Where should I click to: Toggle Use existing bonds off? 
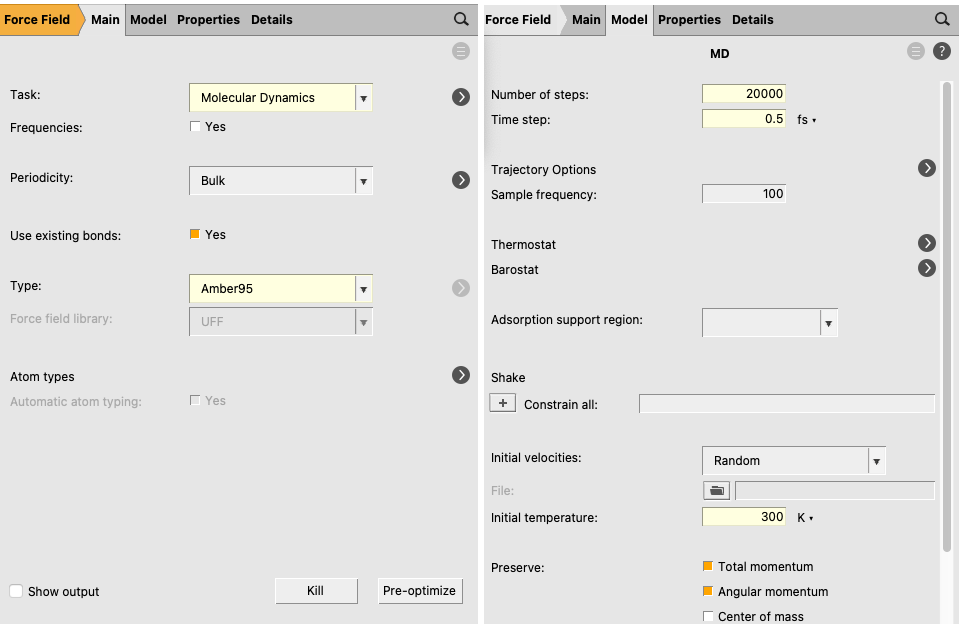tap(196, 234)
